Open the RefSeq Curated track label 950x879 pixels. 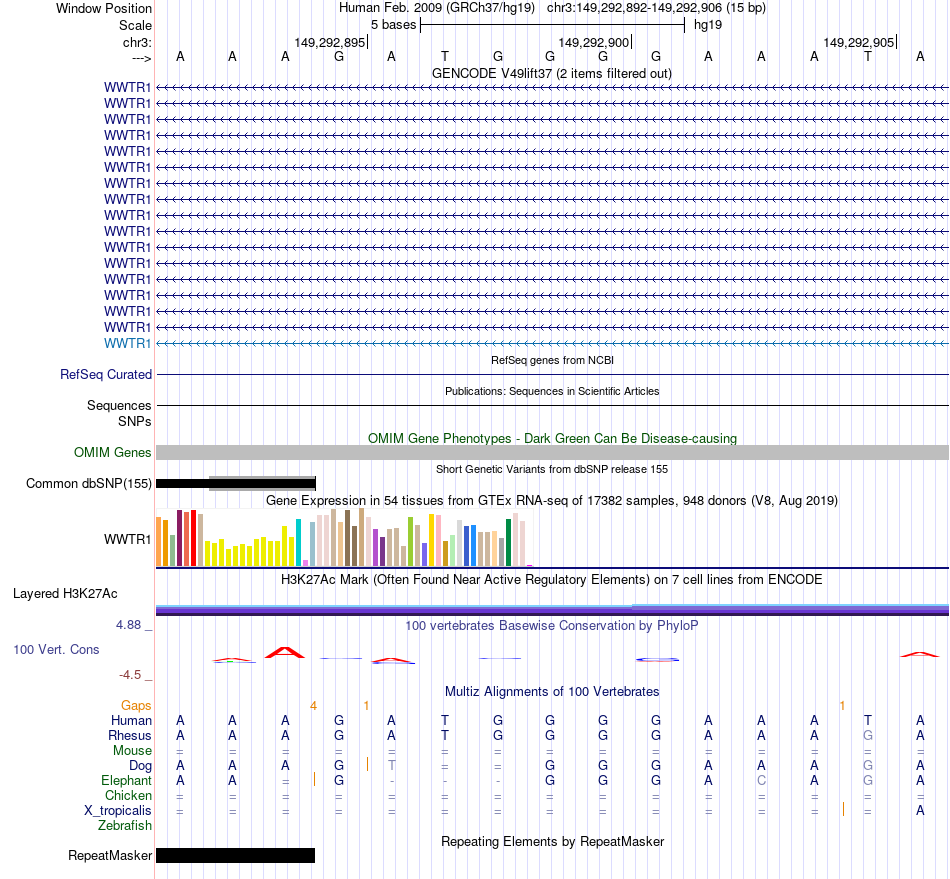[106, 374]
